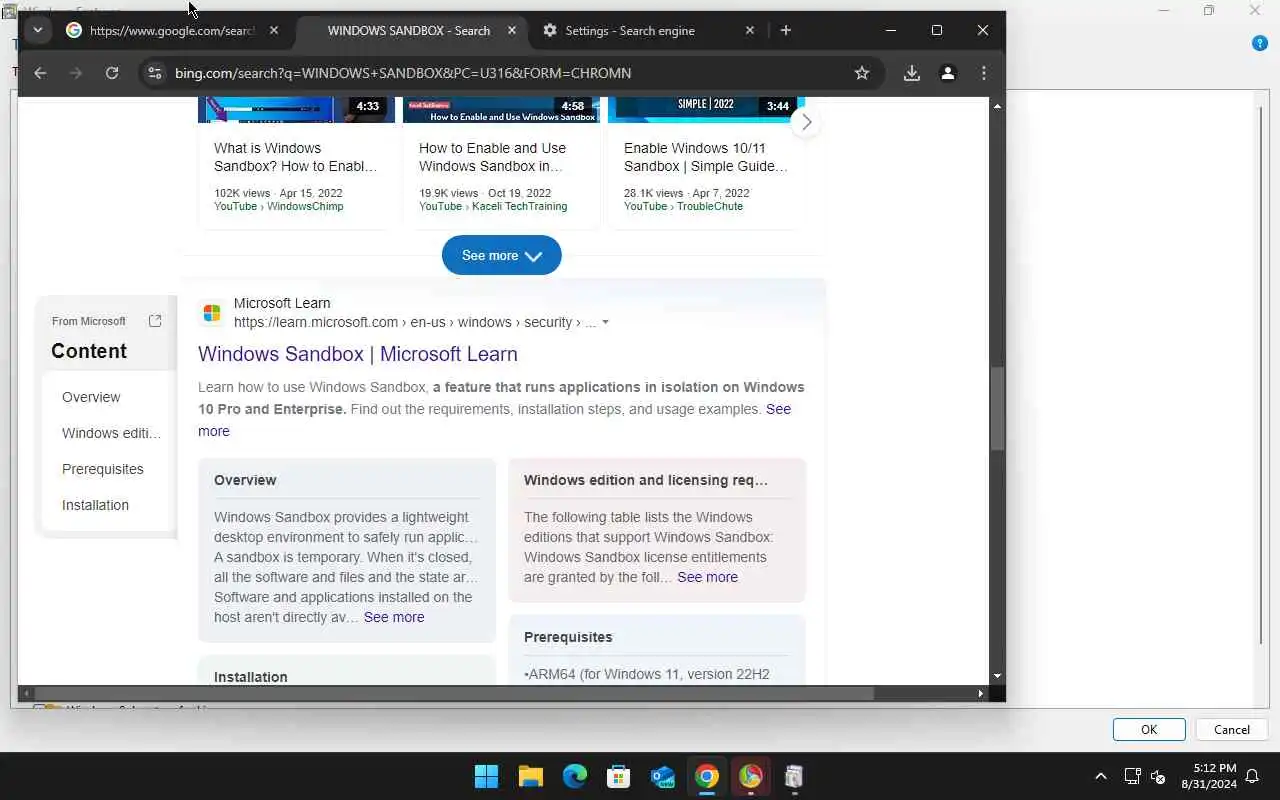The image size is (1280, 800).
Task: Open File Explorer from taskbar
Action: (531, 777)
